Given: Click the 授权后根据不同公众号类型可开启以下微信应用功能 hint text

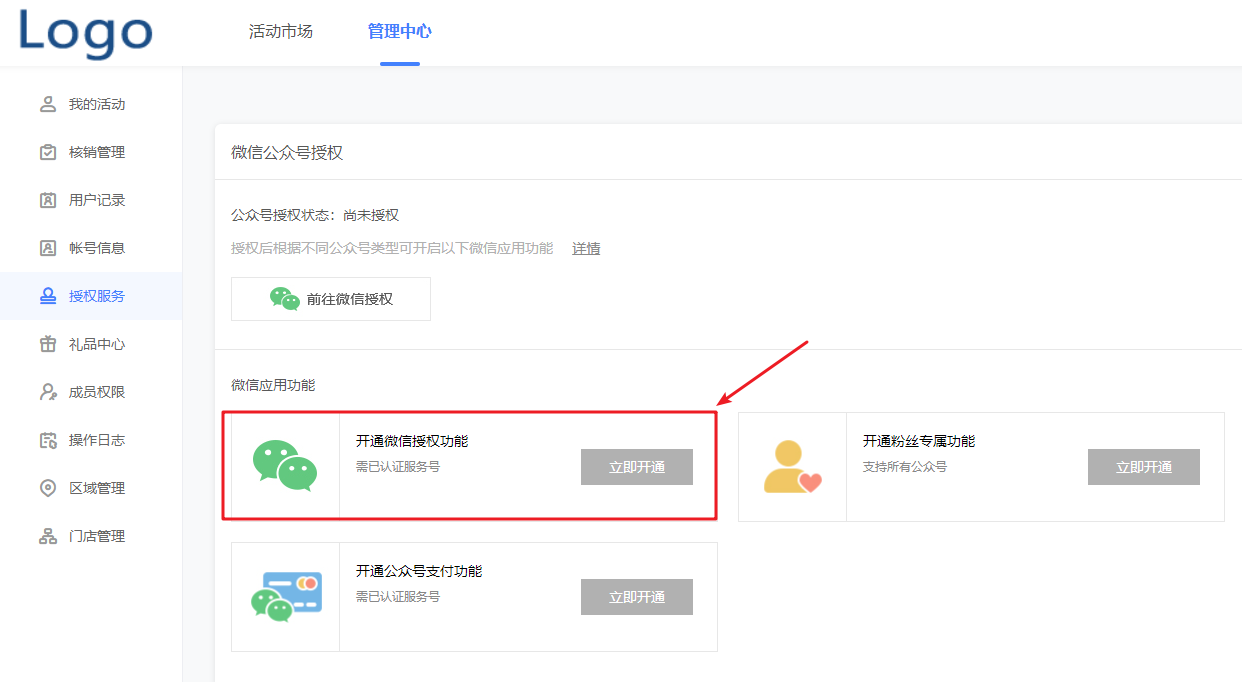Looking at the screenshot, I should 392,248.
